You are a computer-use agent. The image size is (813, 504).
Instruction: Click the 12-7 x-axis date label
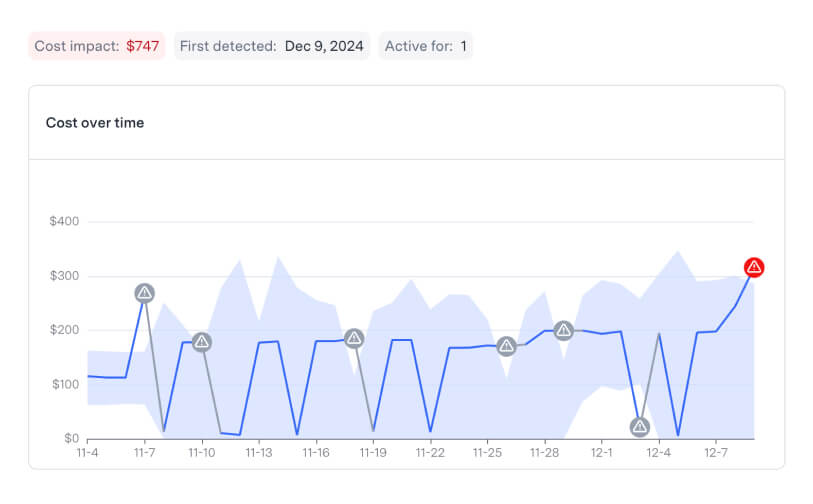click(716, 453)
